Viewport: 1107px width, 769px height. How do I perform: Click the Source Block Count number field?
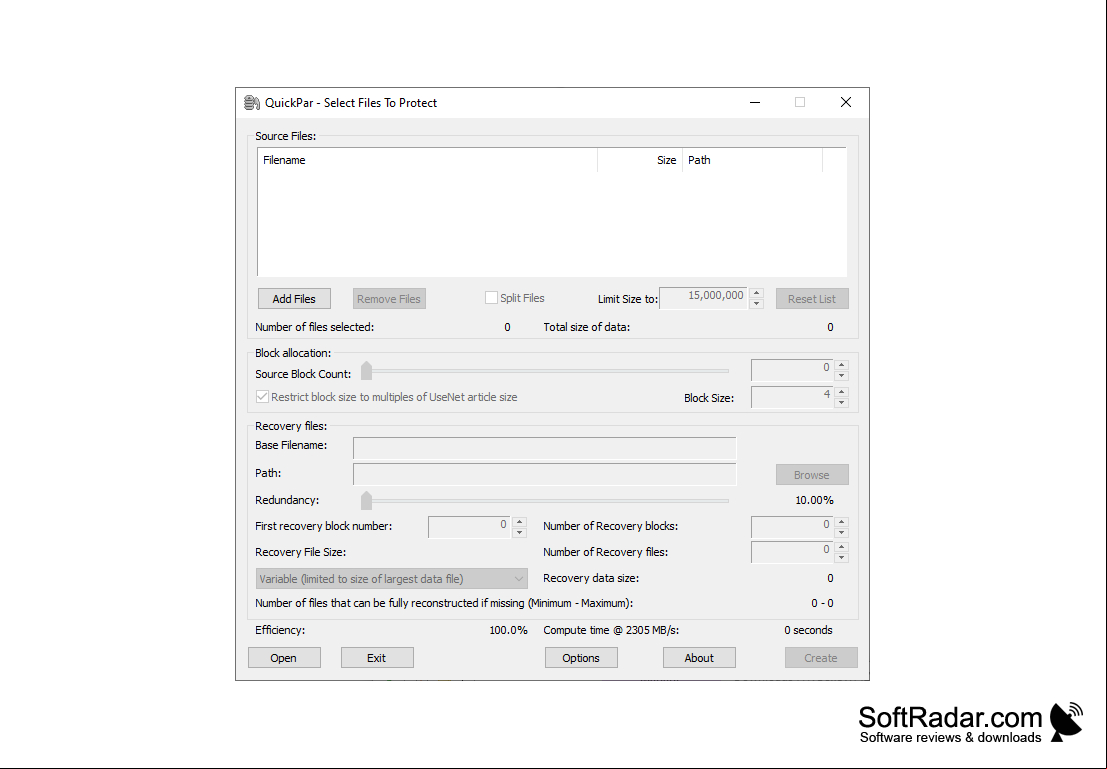tap(792, 369)
